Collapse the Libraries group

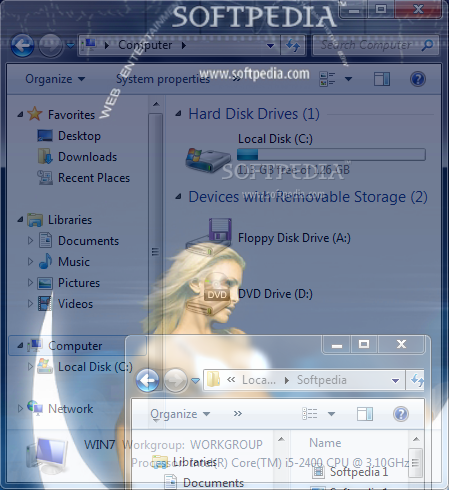tap(20, 220)
